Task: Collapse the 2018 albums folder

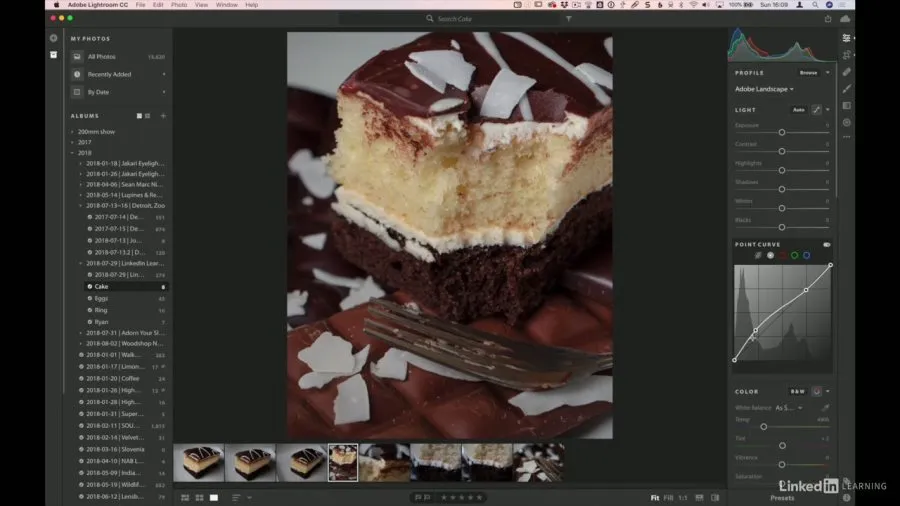Action: click(x=72, y=153)
